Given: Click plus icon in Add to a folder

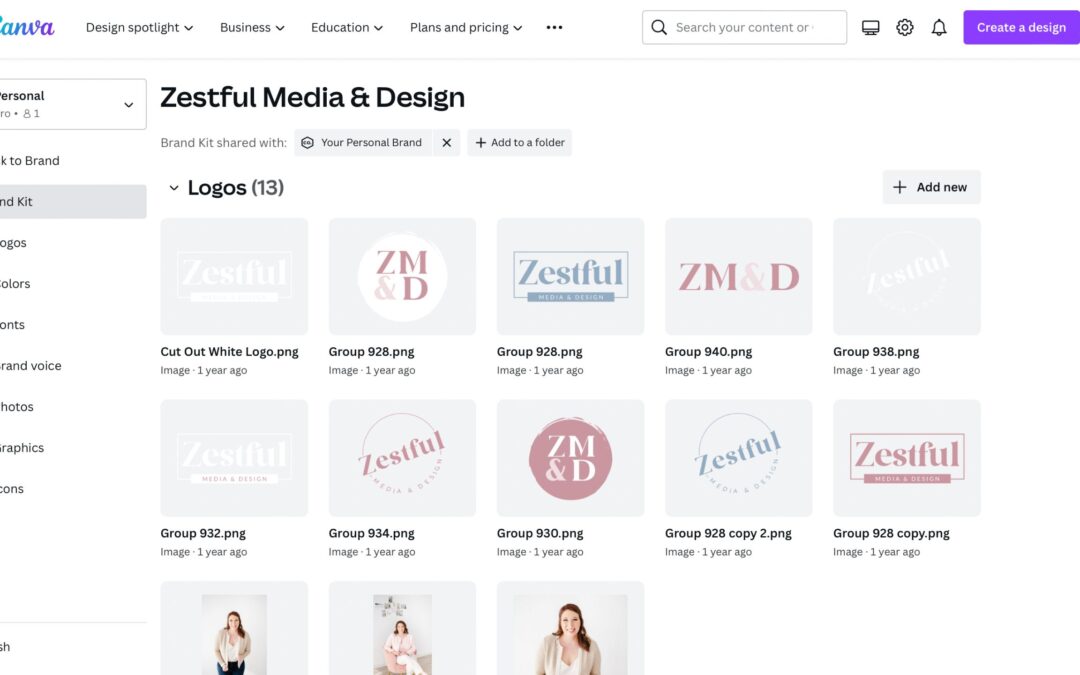Looking at the screenshot, I should [x=481, y=143].
